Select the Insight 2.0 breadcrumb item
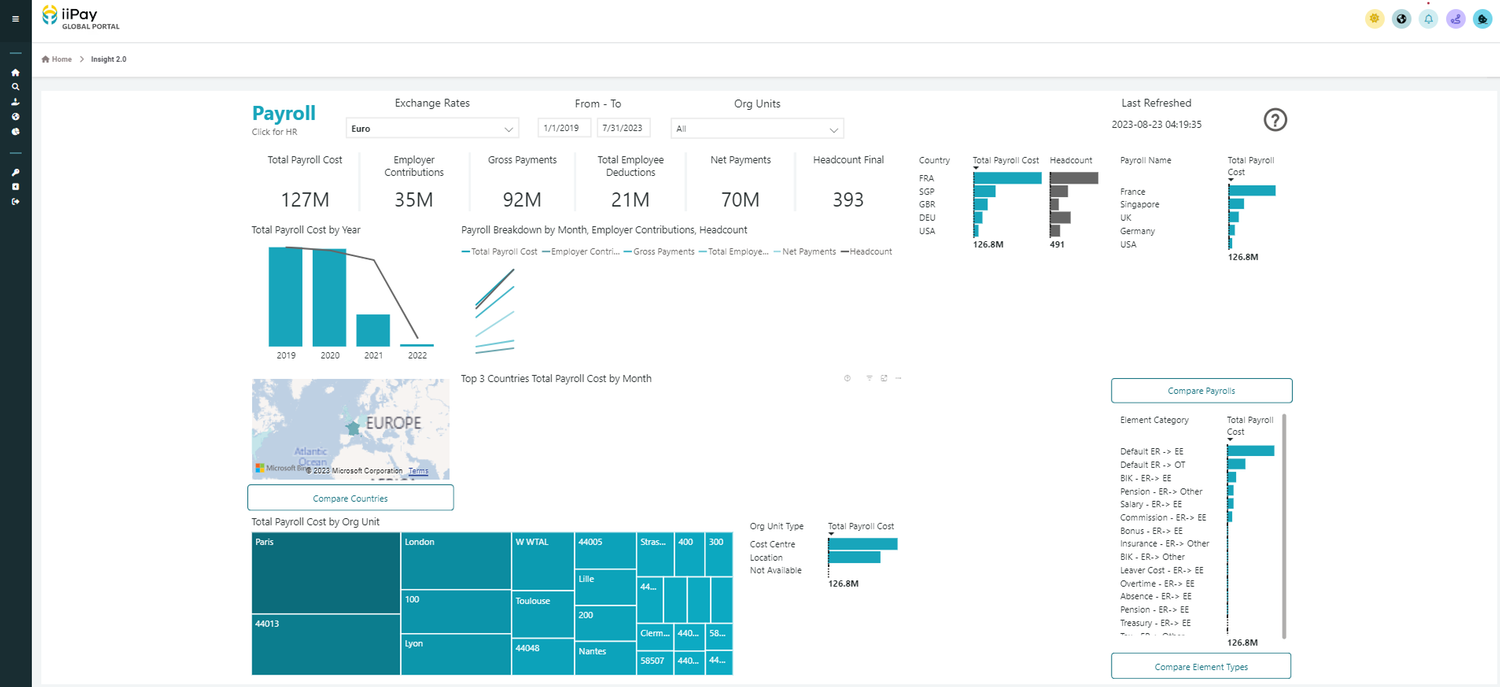 pos(108,59)
